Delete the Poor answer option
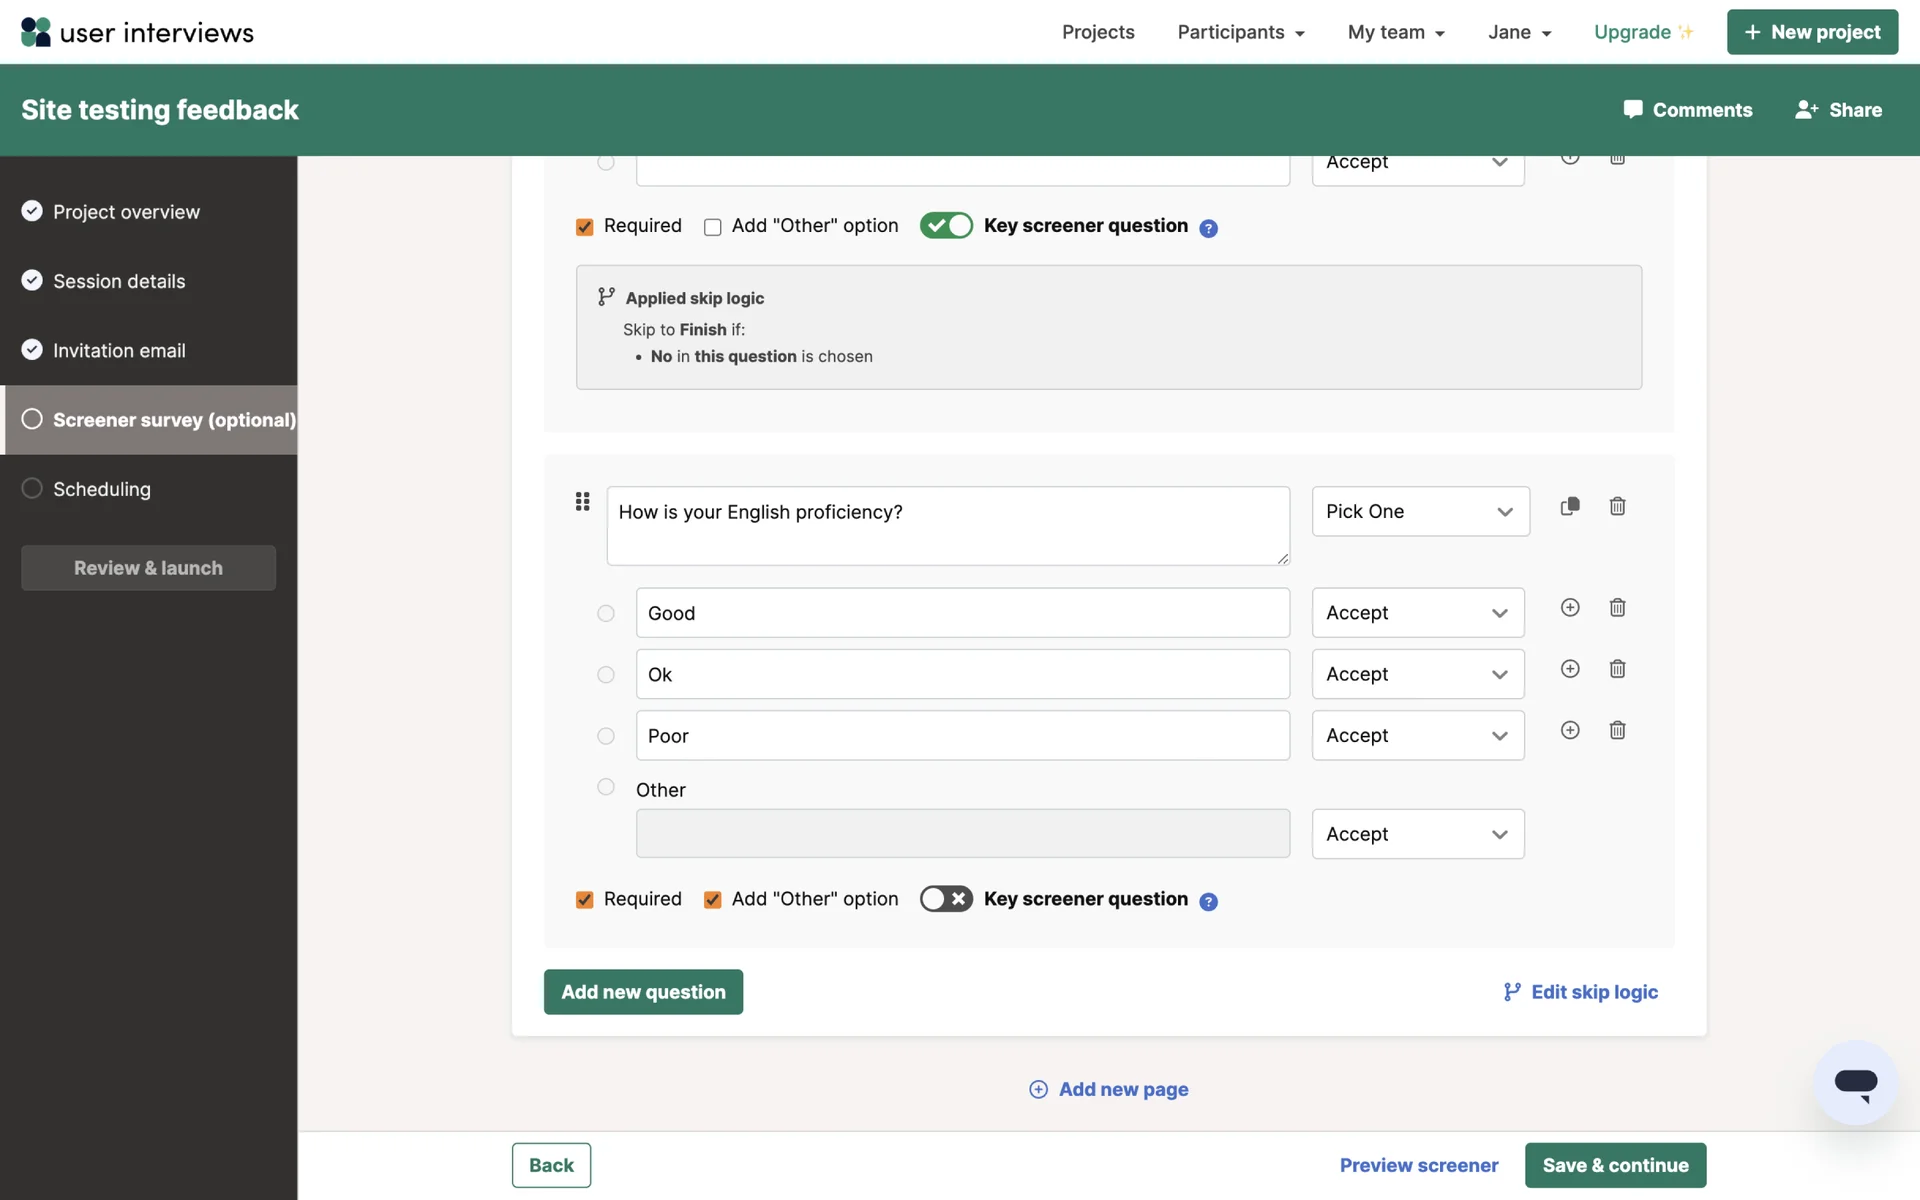Image resolution: width=1920 pixels, height=1200 pixels. pyautogui.click(x=1617, y=731)
